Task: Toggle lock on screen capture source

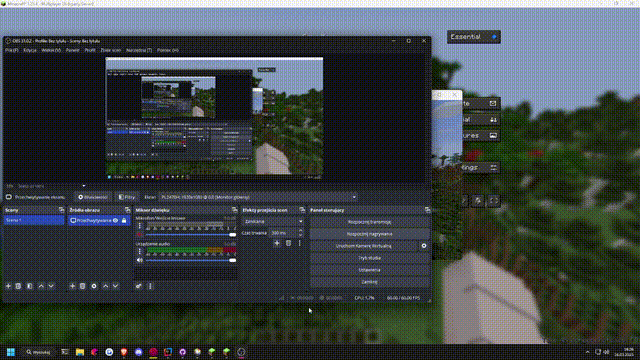Action: coord(124,220)
